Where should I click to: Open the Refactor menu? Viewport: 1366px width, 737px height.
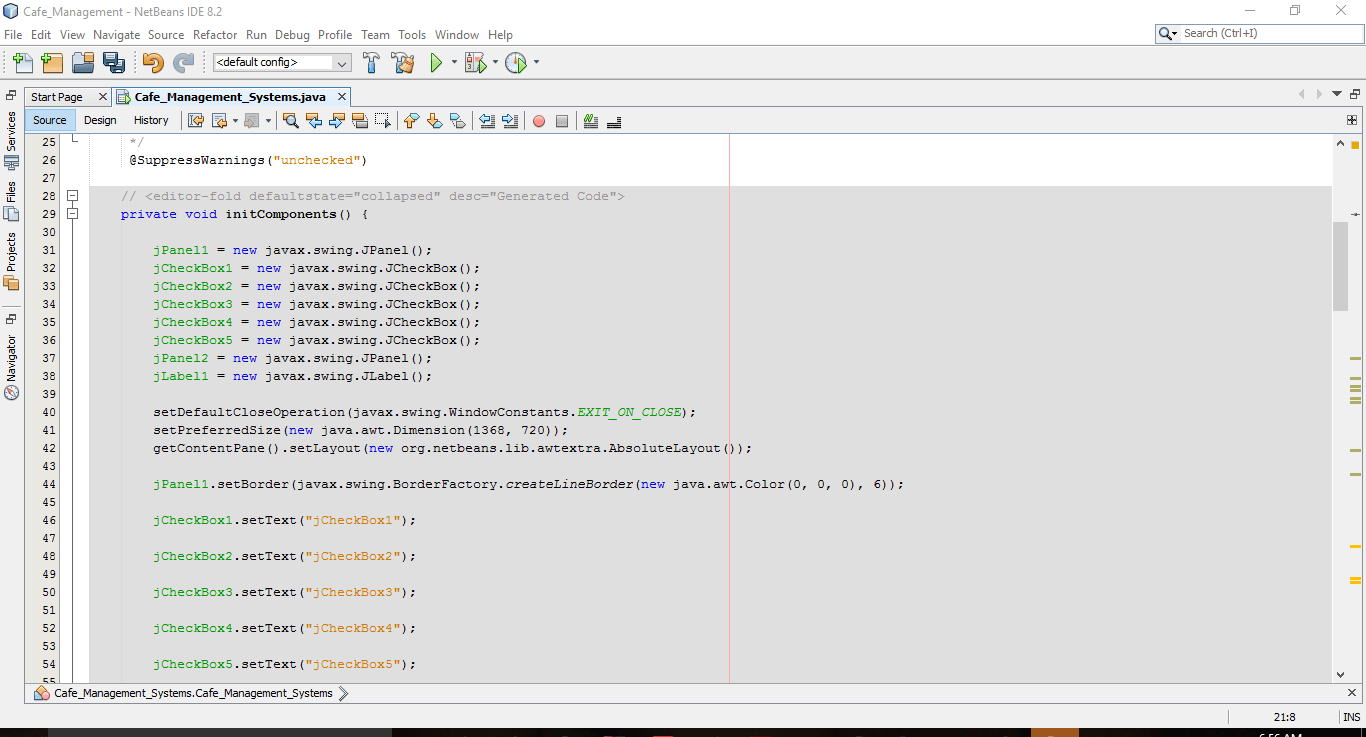pyautogui.click(x=215, y=34)
